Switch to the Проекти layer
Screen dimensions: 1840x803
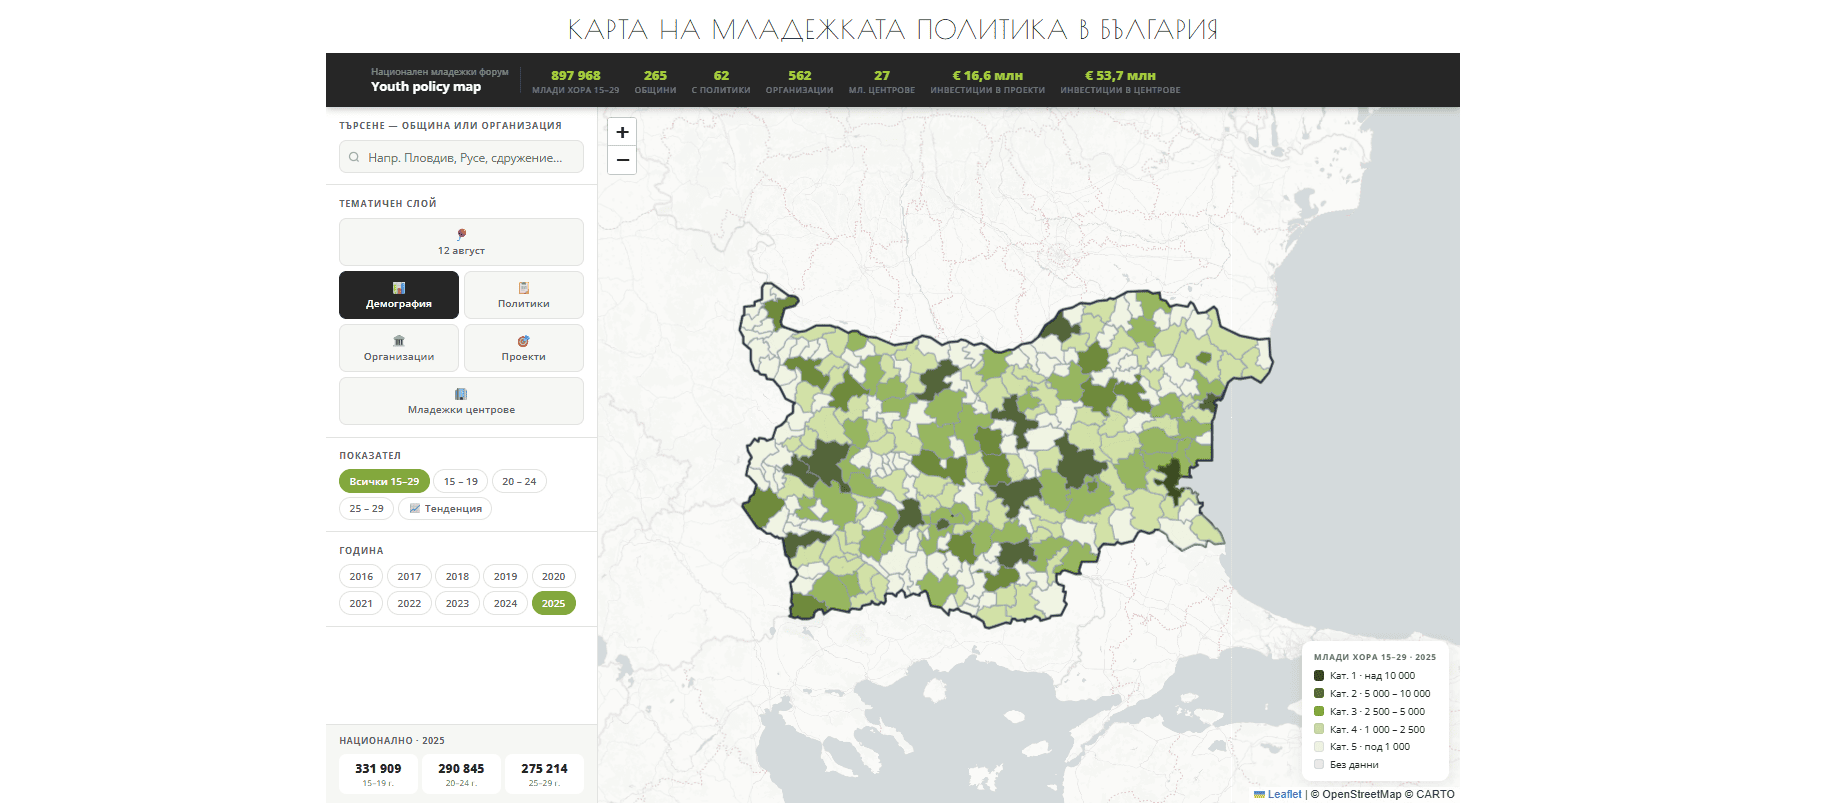click(524, 348)
